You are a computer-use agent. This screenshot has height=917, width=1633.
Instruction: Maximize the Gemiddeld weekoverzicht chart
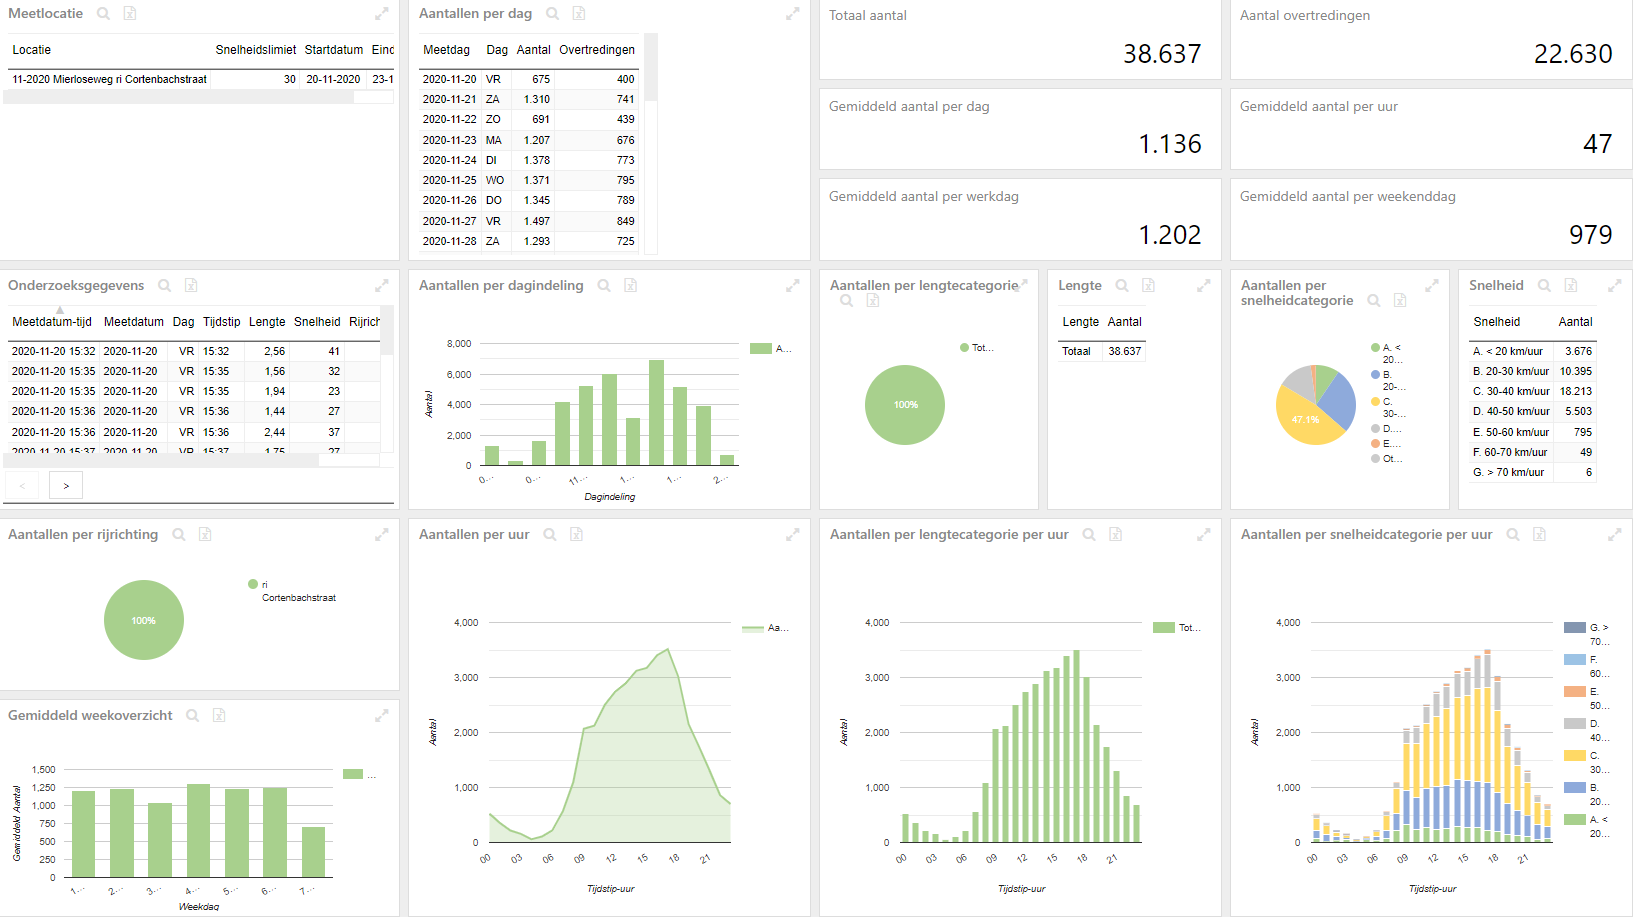381,716
